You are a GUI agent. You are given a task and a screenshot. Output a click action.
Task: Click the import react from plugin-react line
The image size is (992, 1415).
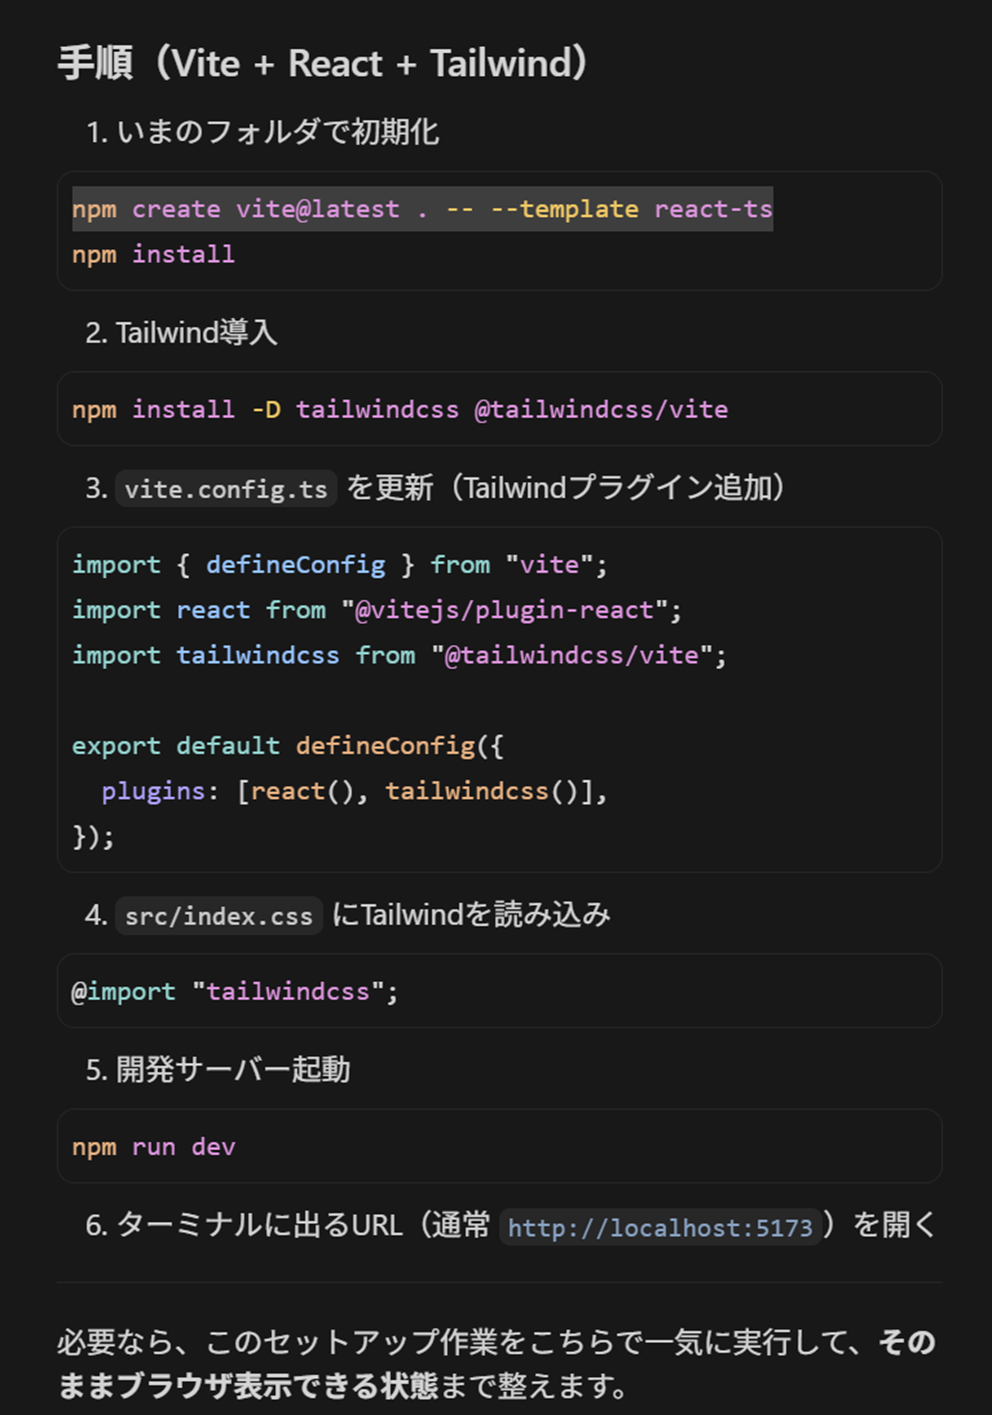tap(377, 610)
